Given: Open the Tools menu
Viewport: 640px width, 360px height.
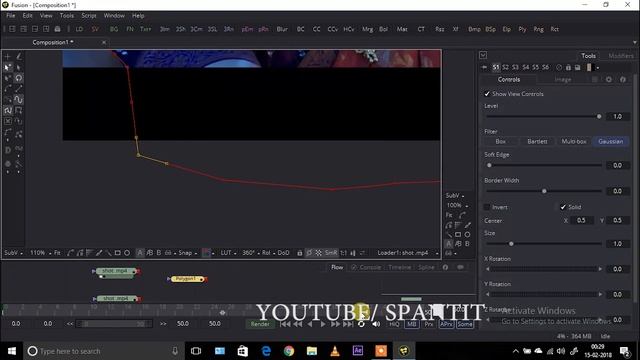Looking at the screenshot, I should point(67,16).
